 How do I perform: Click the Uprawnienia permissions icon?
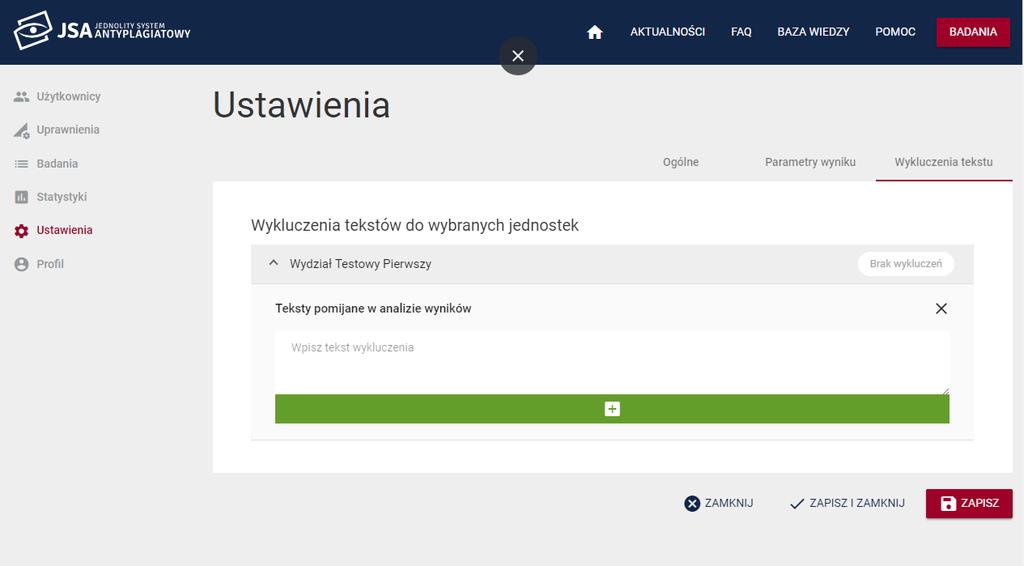(22, 131)
